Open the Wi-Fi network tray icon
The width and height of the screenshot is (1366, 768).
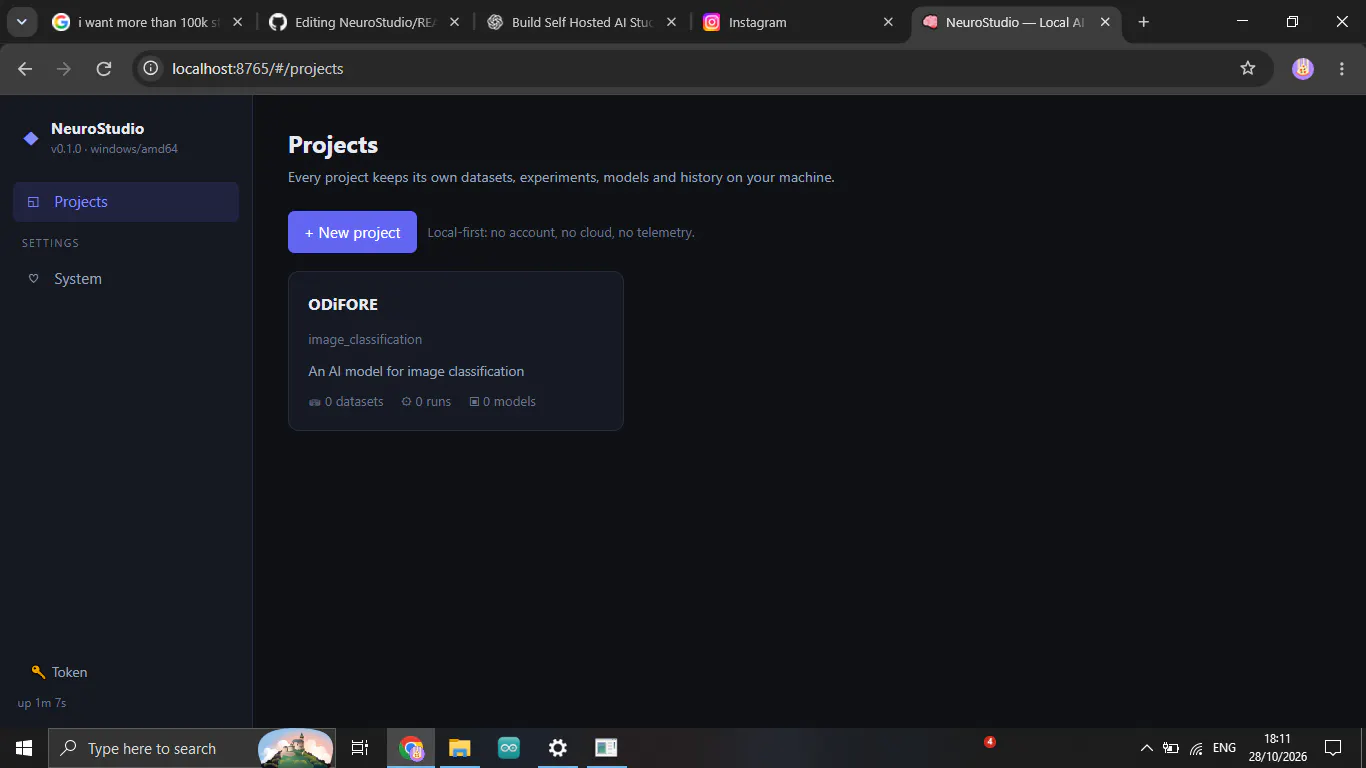pyautogui.click(x=1196, y=748)
